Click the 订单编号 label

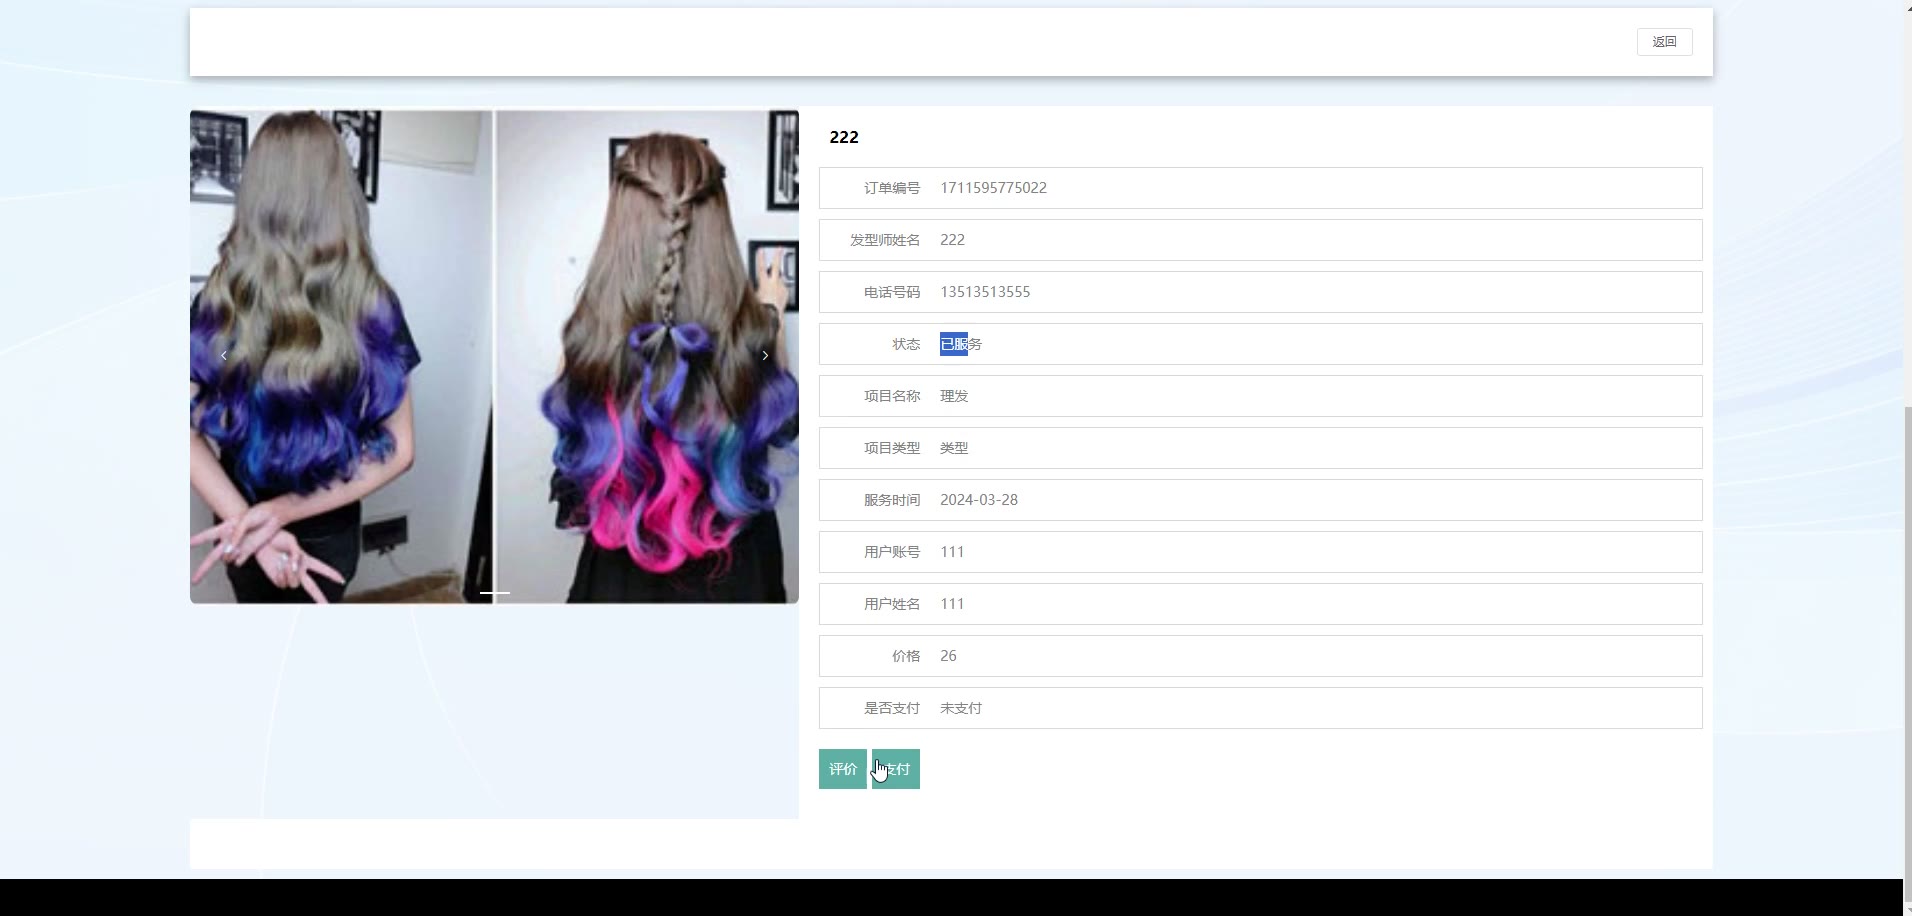[892, 188]
